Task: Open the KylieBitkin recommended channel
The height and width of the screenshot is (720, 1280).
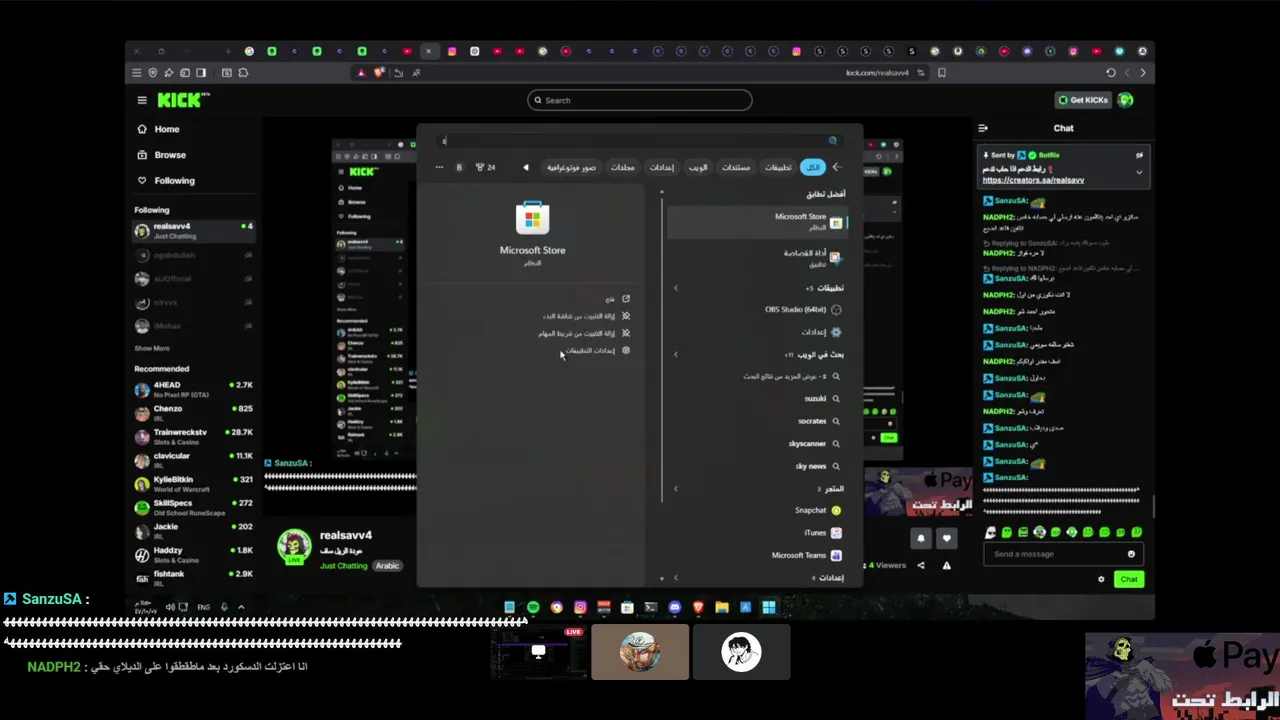Action: (194, 484)
